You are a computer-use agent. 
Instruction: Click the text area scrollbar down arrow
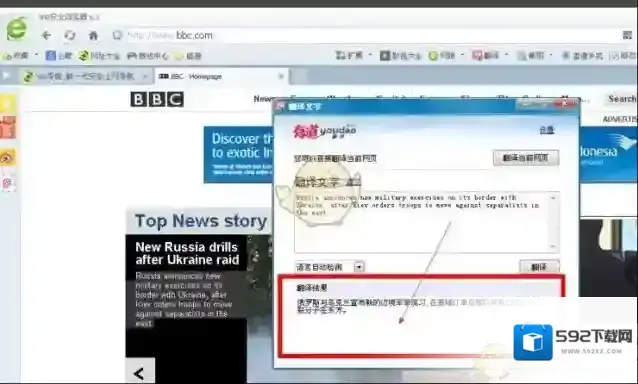(553, 246)
